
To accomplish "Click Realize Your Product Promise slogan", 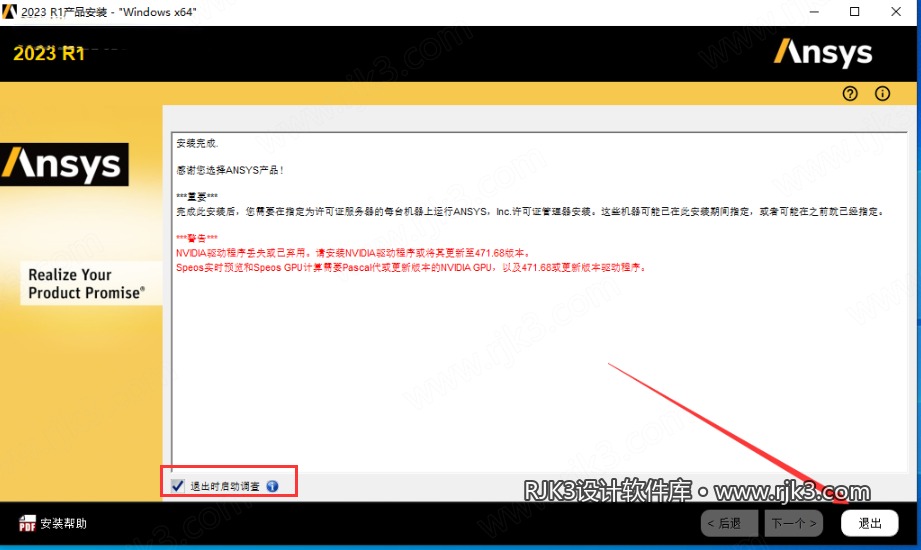I will click(86, 284).
